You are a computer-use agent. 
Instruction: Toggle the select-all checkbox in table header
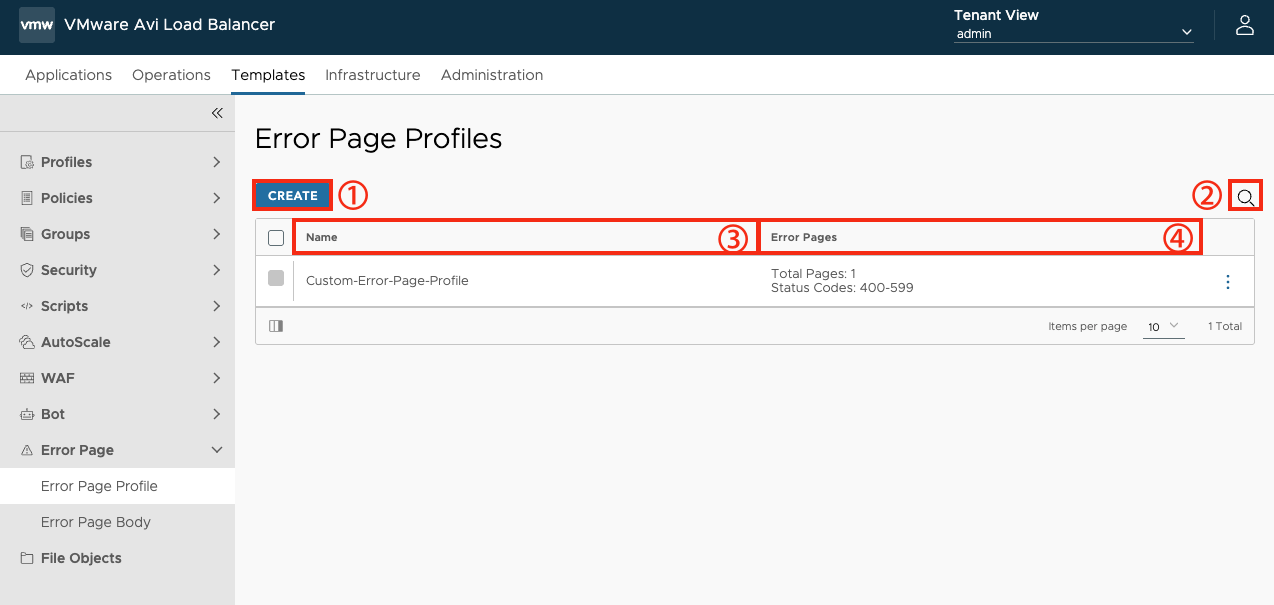coord(276,238)
